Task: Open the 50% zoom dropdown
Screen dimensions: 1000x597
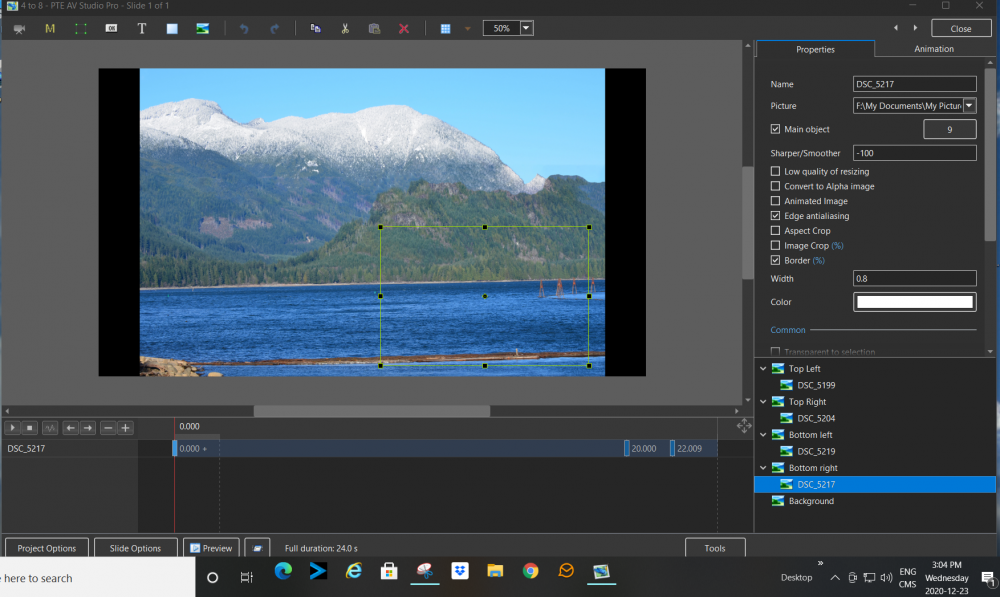Action: point(526,28)
